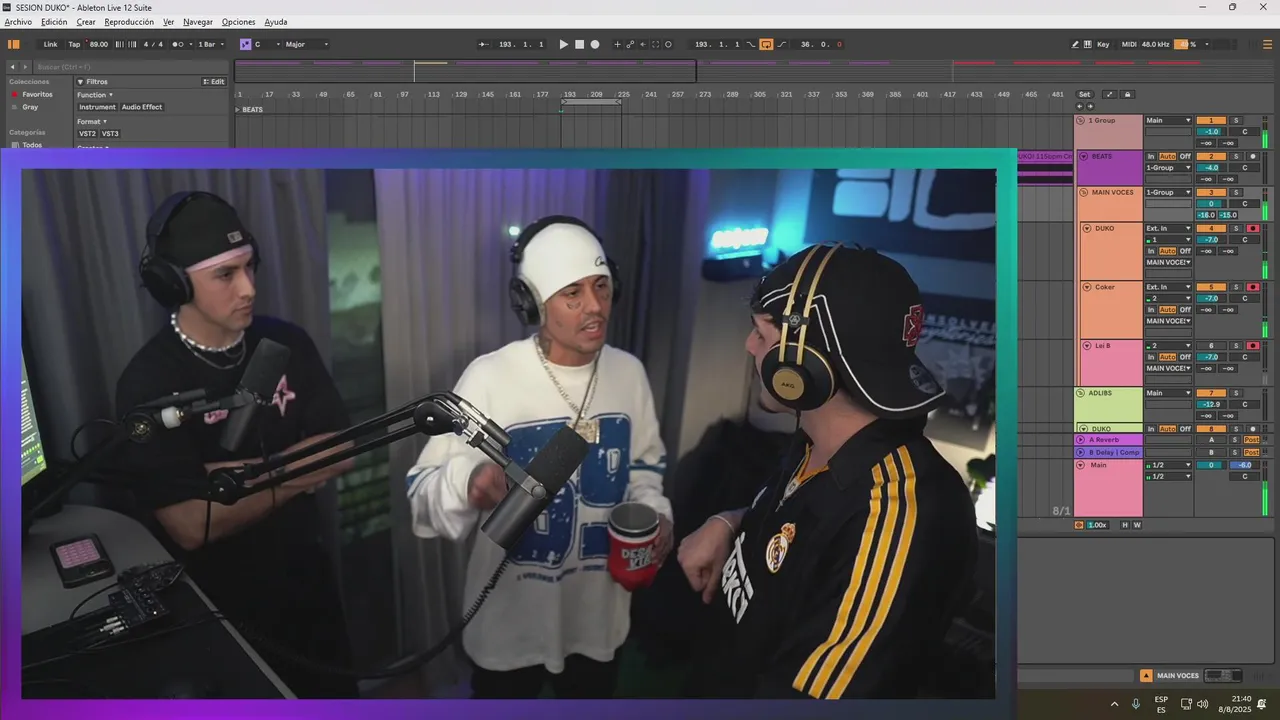Viewport: 1280px width, 720px height.
Task: Toggle the scale mode purple icon
Action: coord(245,44)
